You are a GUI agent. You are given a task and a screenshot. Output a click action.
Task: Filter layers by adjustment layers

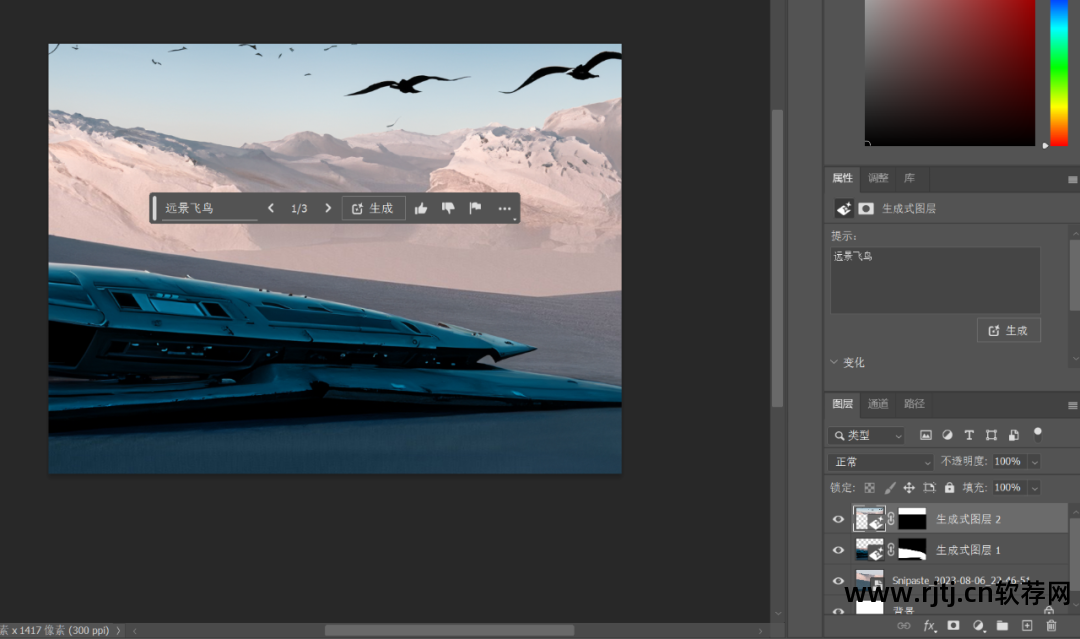coord(948,435)
